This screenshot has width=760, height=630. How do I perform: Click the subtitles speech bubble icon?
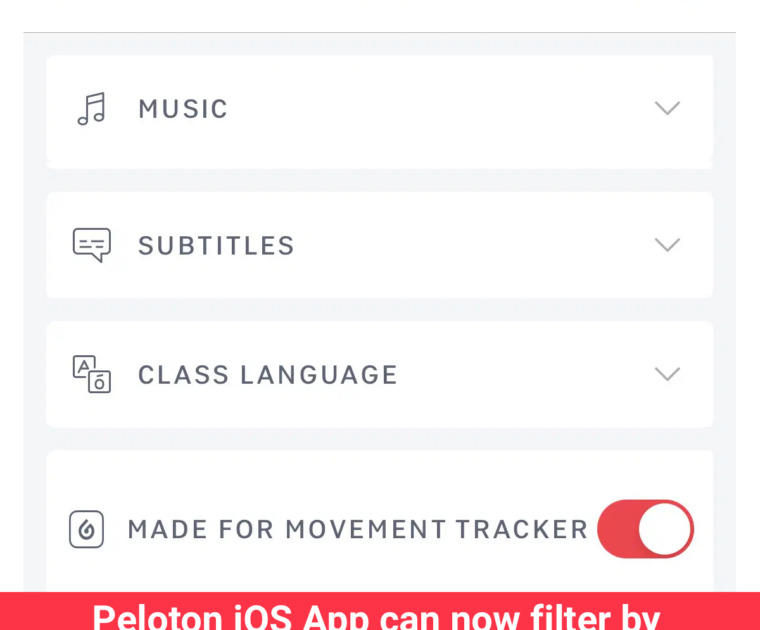[x=91, y=245]
